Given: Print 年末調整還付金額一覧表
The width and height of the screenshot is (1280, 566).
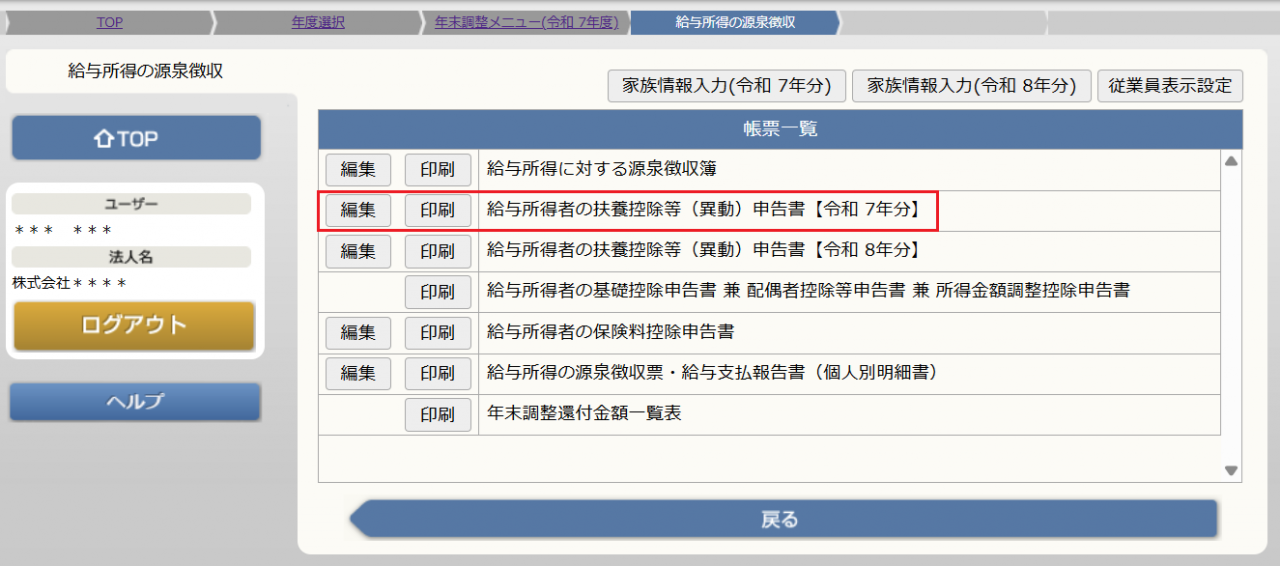Looking at the screenshot, I should point(437,414).
